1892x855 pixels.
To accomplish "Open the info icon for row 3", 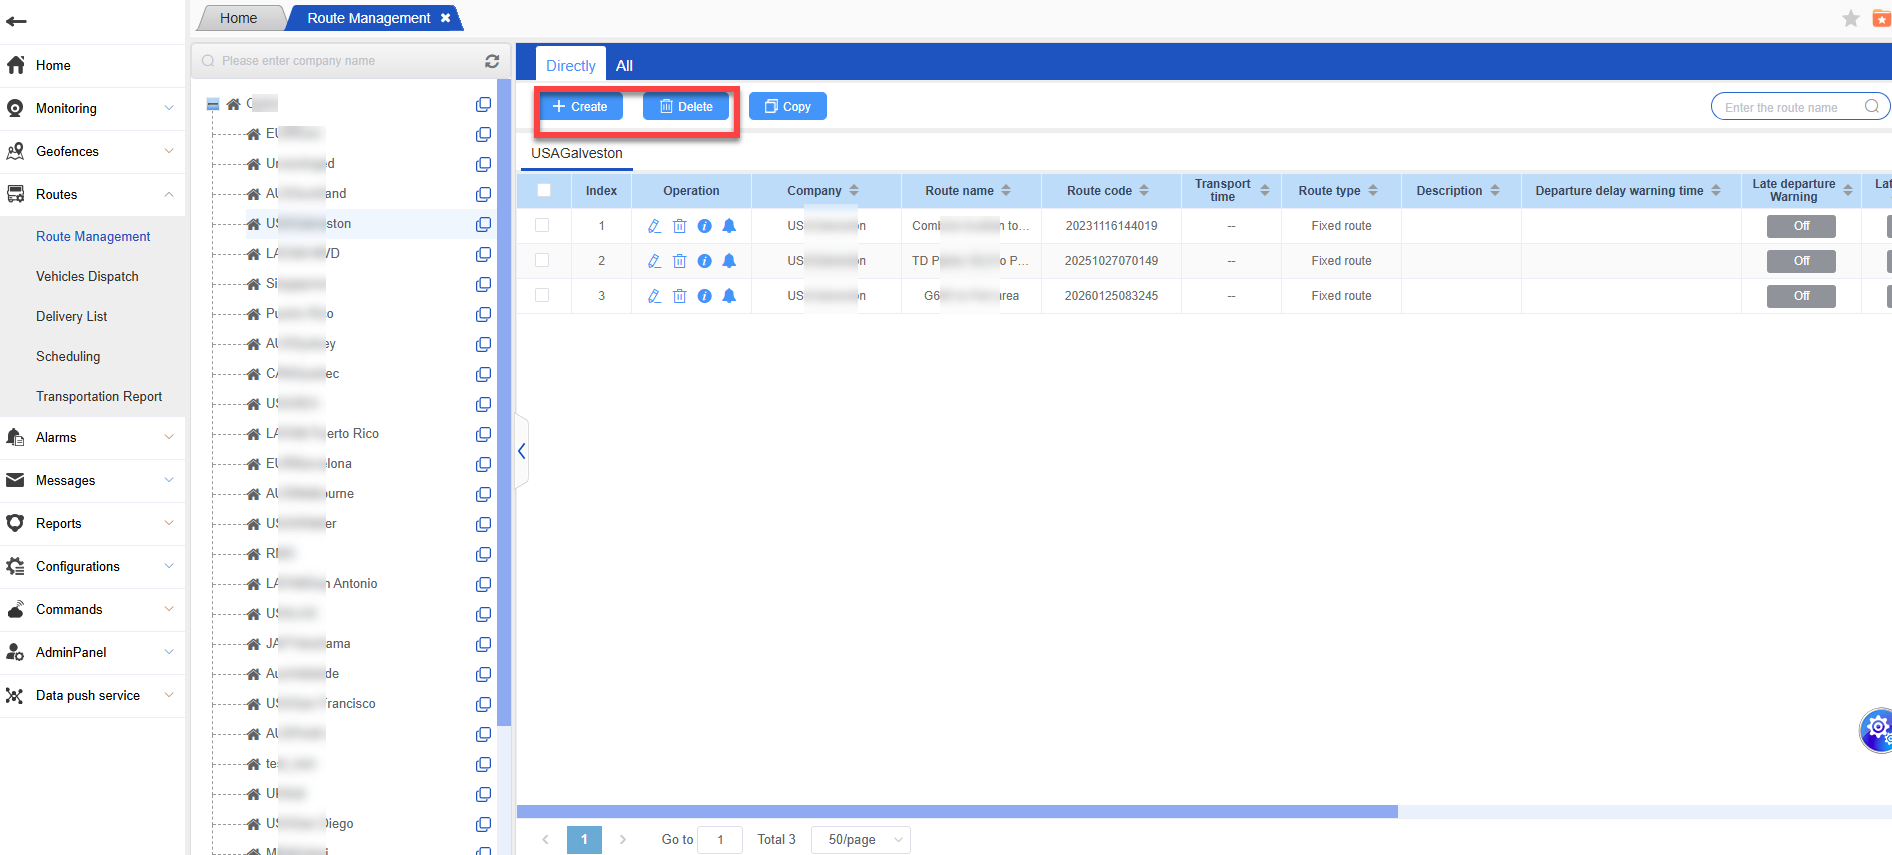I will [x=704, y=296].
